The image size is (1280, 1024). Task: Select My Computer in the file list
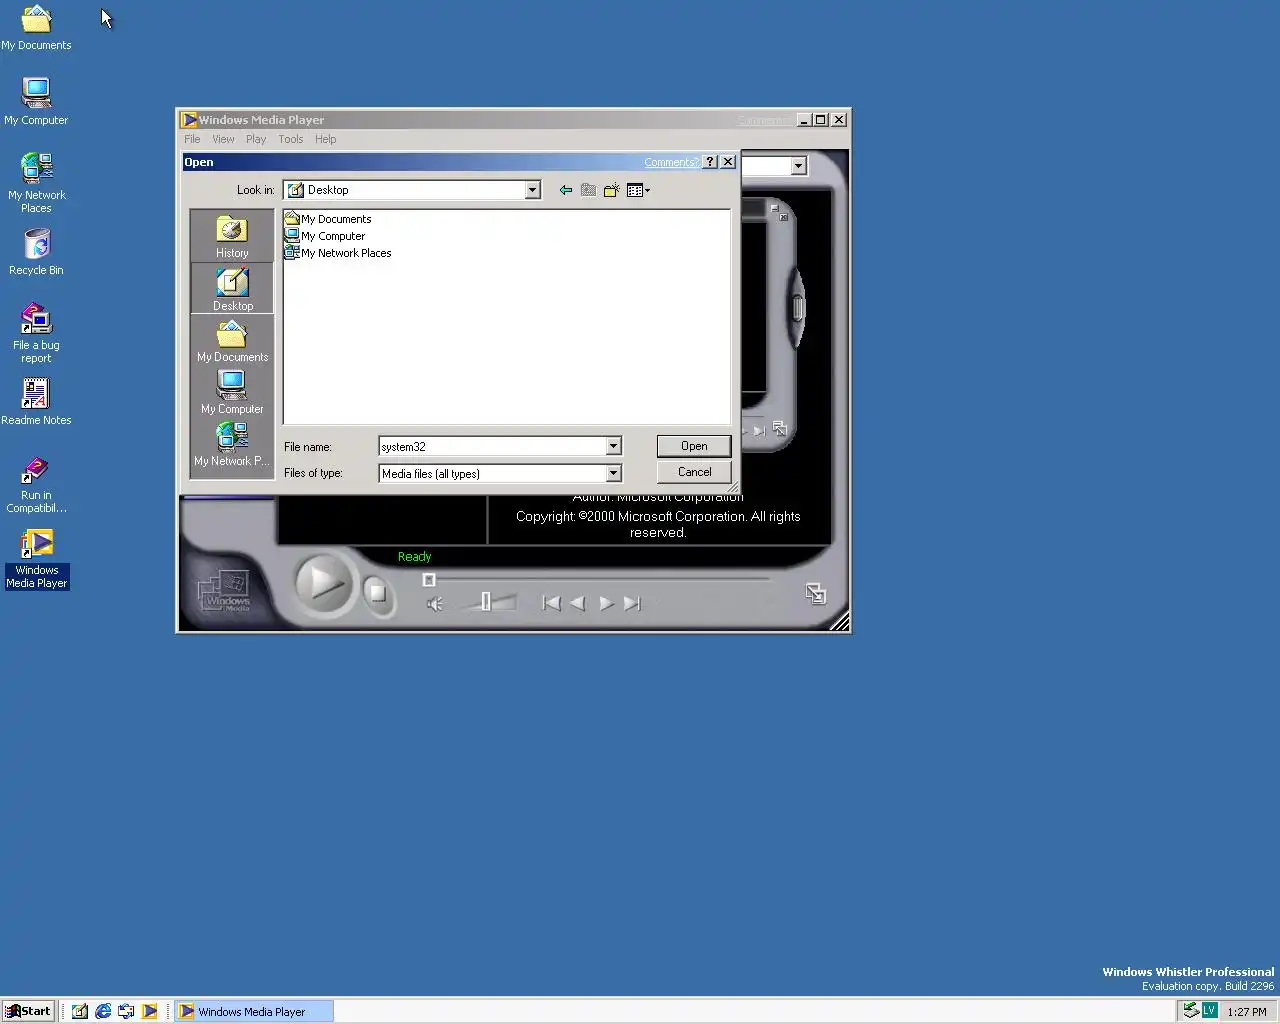325,236
